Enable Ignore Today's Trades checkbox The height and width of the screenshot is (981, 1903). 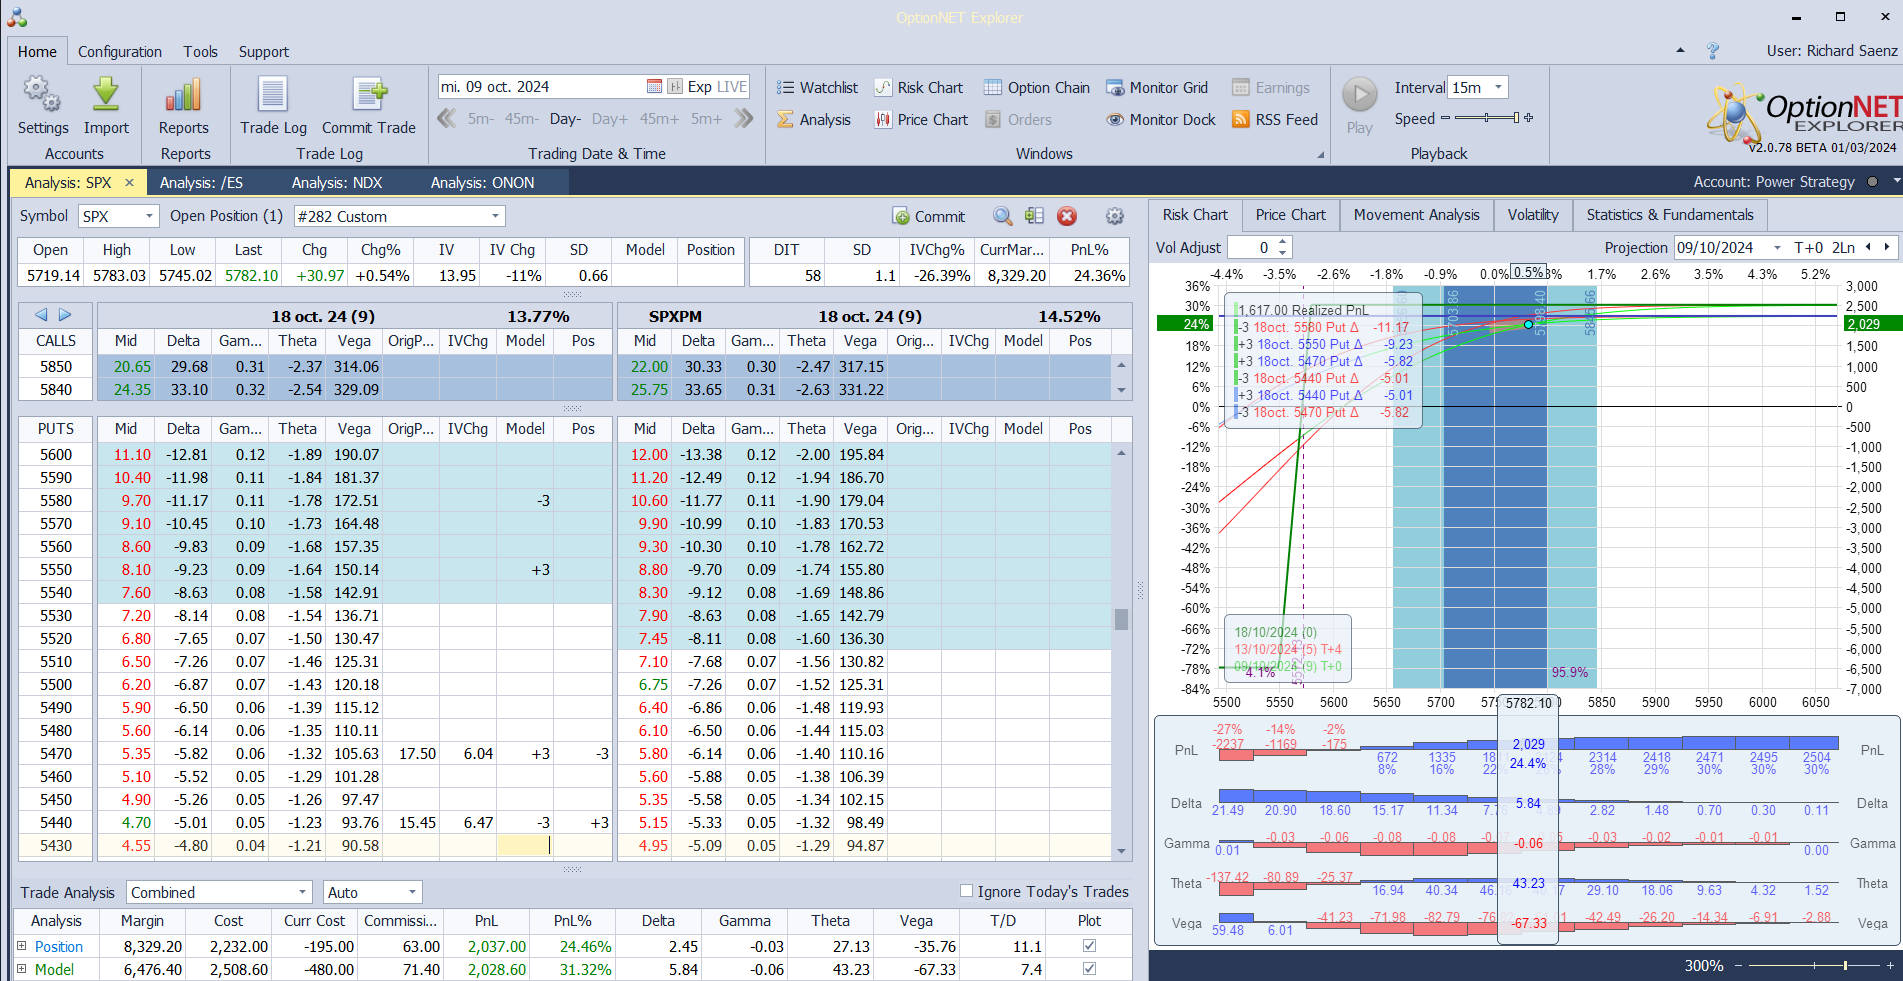click(966, 891)
